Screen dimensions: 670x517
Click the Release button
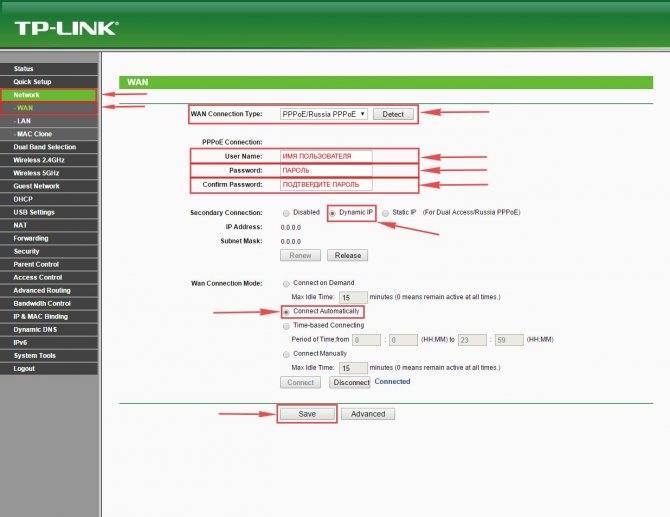(x=347, y=255)
